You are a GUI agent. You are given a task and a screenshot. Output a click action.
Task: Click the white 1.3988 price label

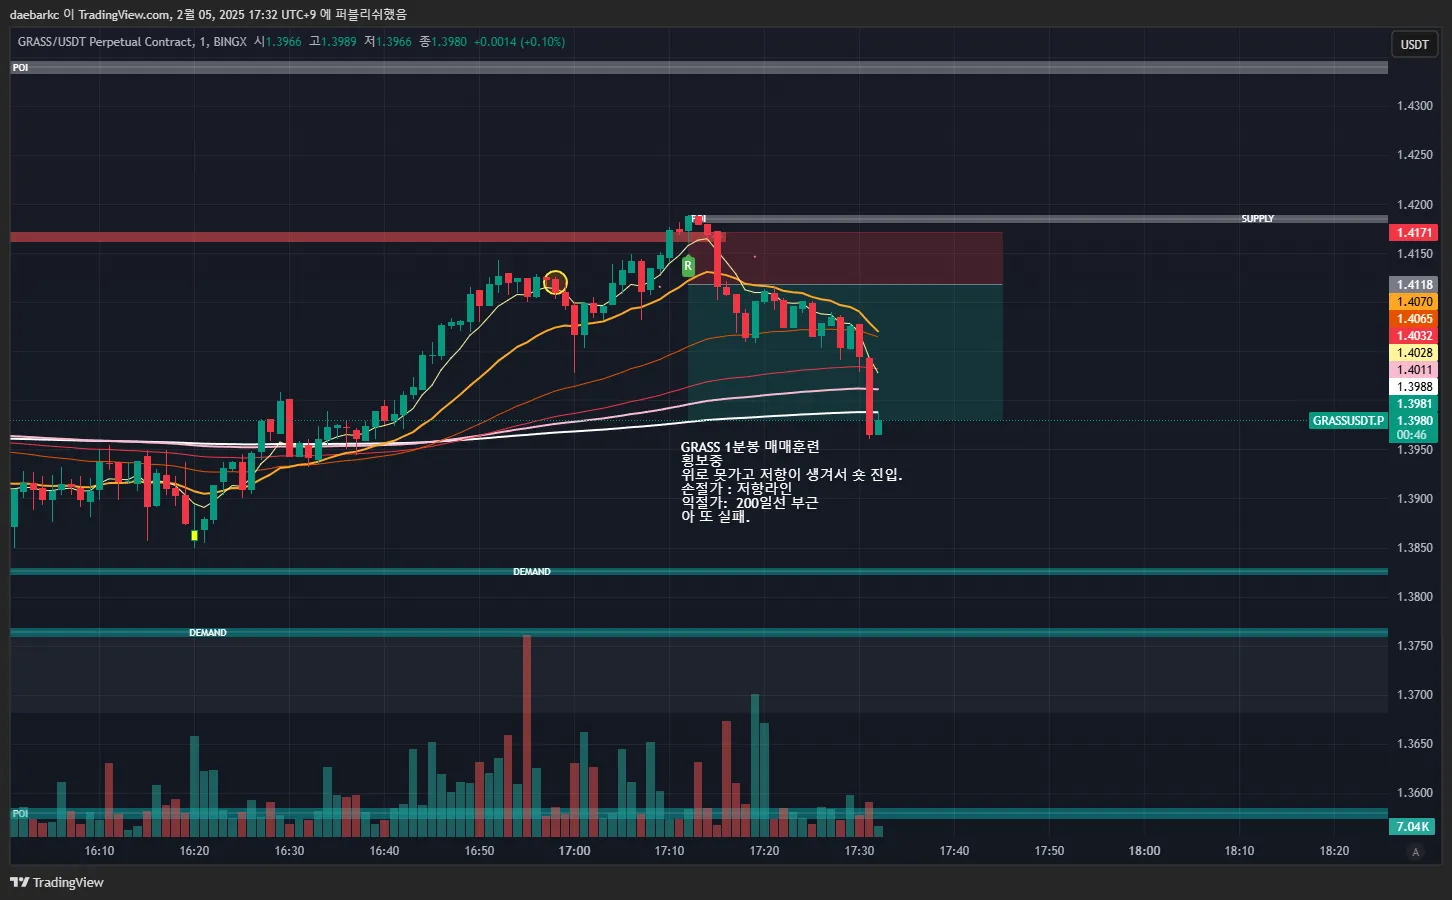point(1414,387)
